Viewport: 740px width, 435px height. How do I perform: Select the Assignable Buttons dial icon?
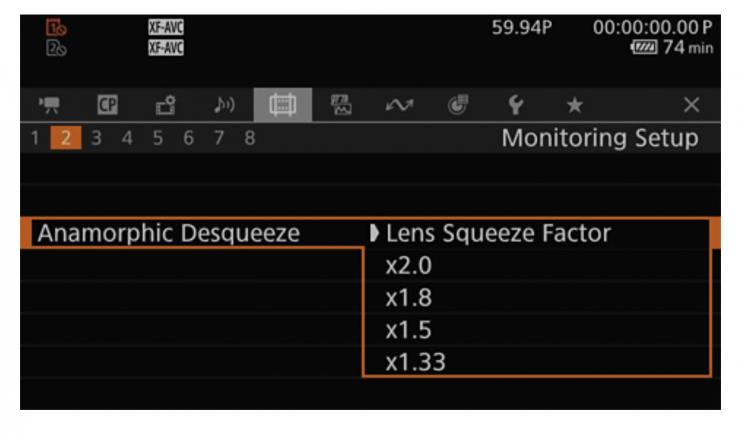click(x=458, y=104)
